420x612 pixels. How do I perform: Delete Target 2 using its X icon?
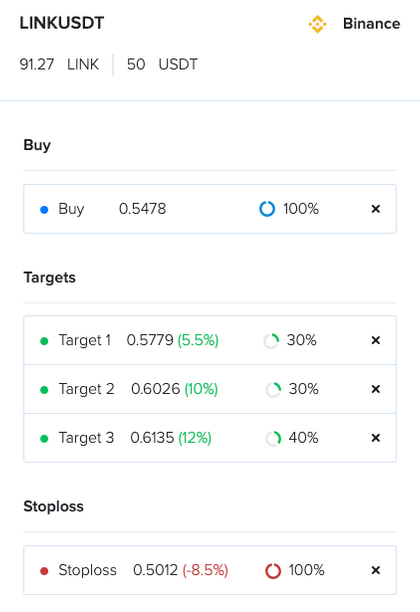click(x=376, y=389)
